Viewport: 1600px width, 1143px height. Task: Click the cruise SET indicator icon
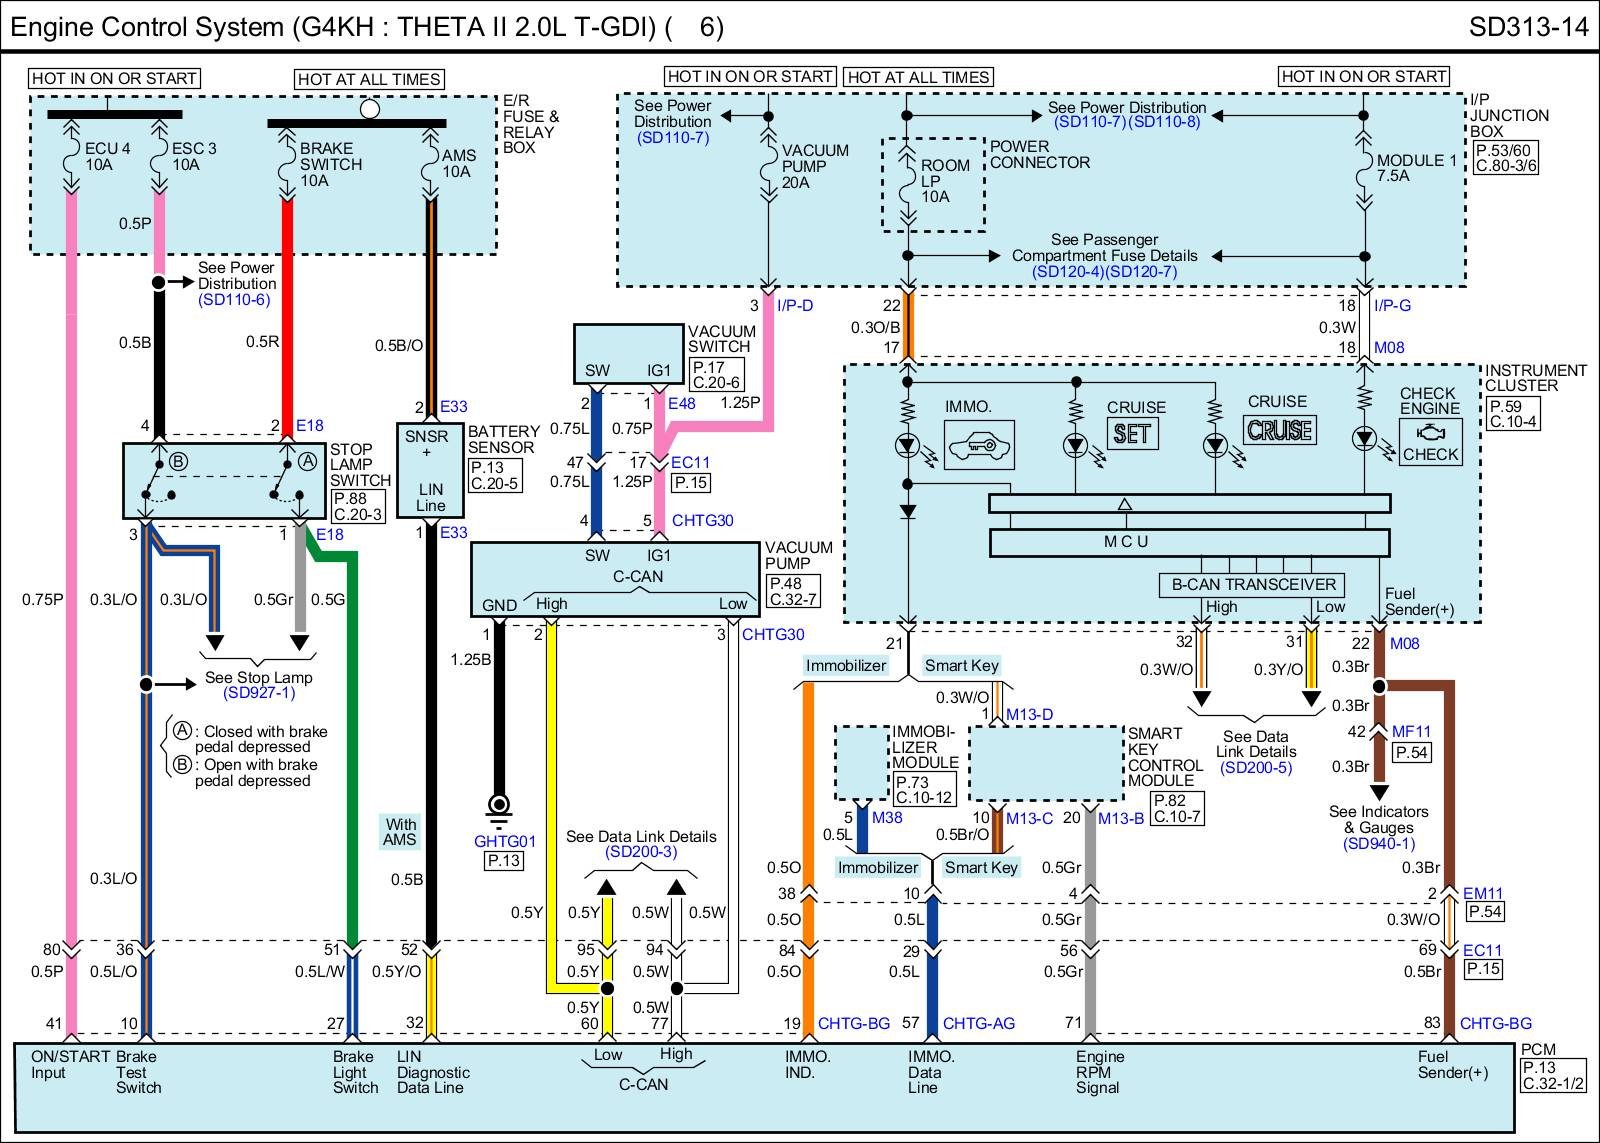click(1133, 434)
